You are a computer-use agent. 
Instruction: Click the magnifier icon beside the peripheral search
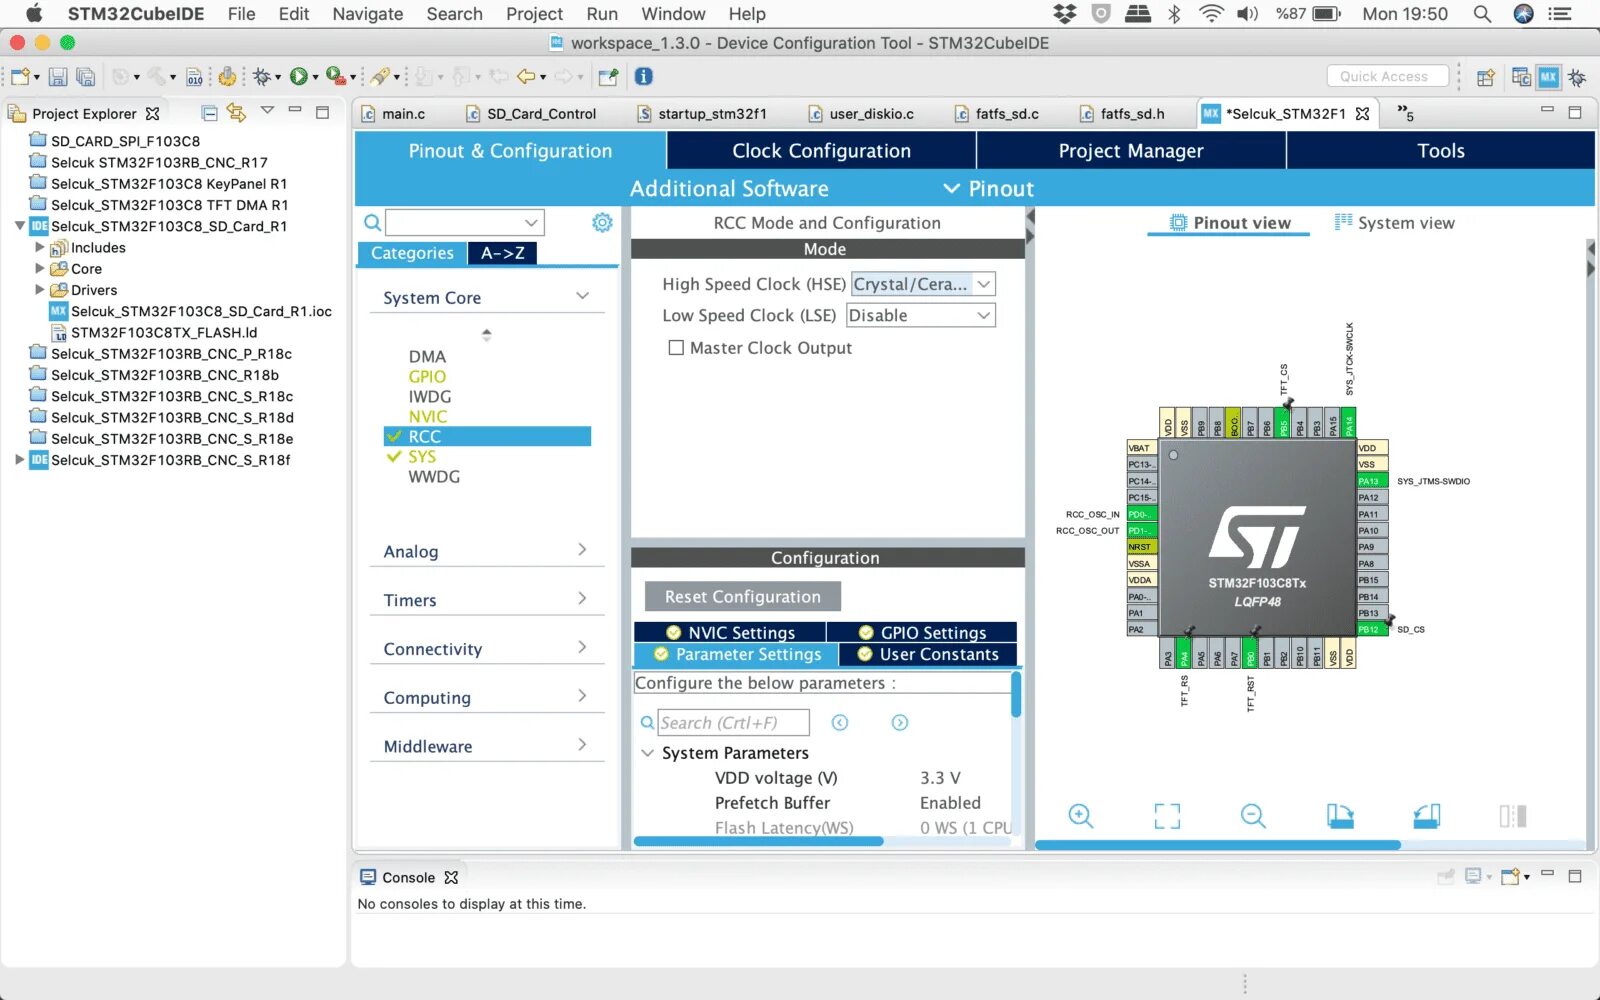point(372,222)
